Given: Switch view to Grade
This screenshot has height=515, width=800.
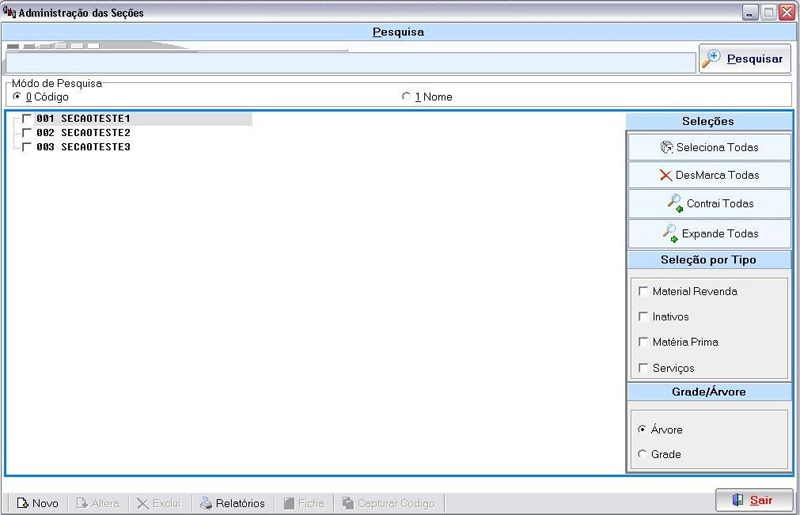Looking at the screenshot, I should click(x=642, y=455).
